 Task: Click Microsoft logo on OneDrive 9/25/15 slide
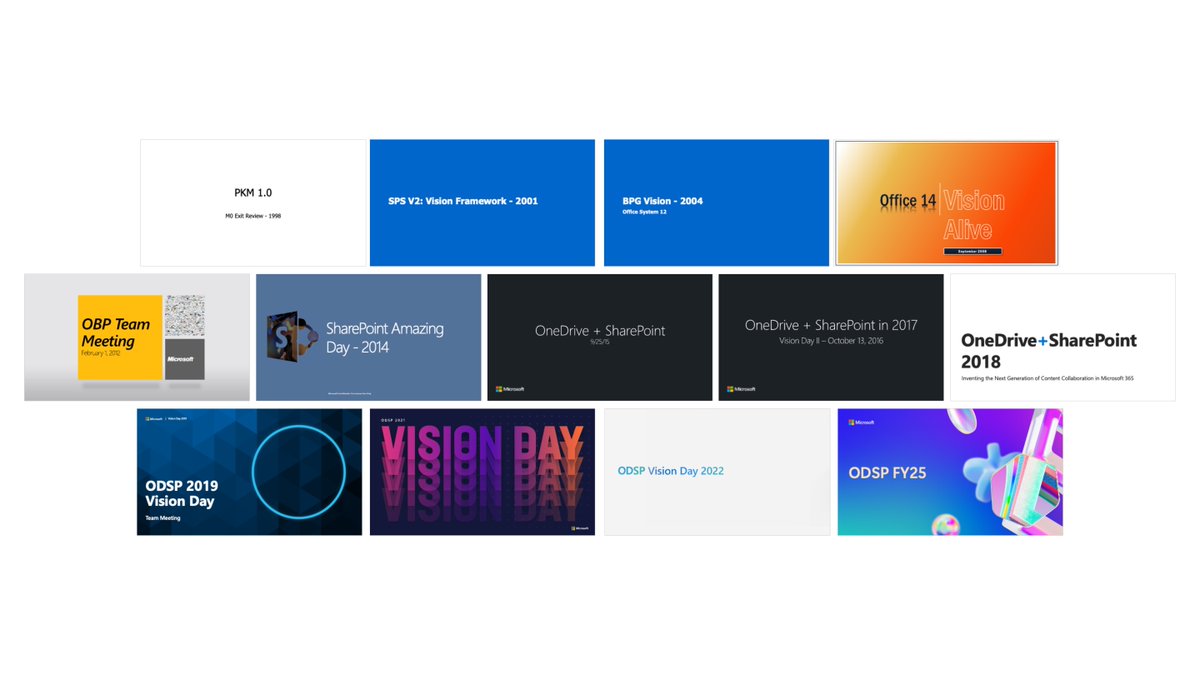(x=510, y=389)
